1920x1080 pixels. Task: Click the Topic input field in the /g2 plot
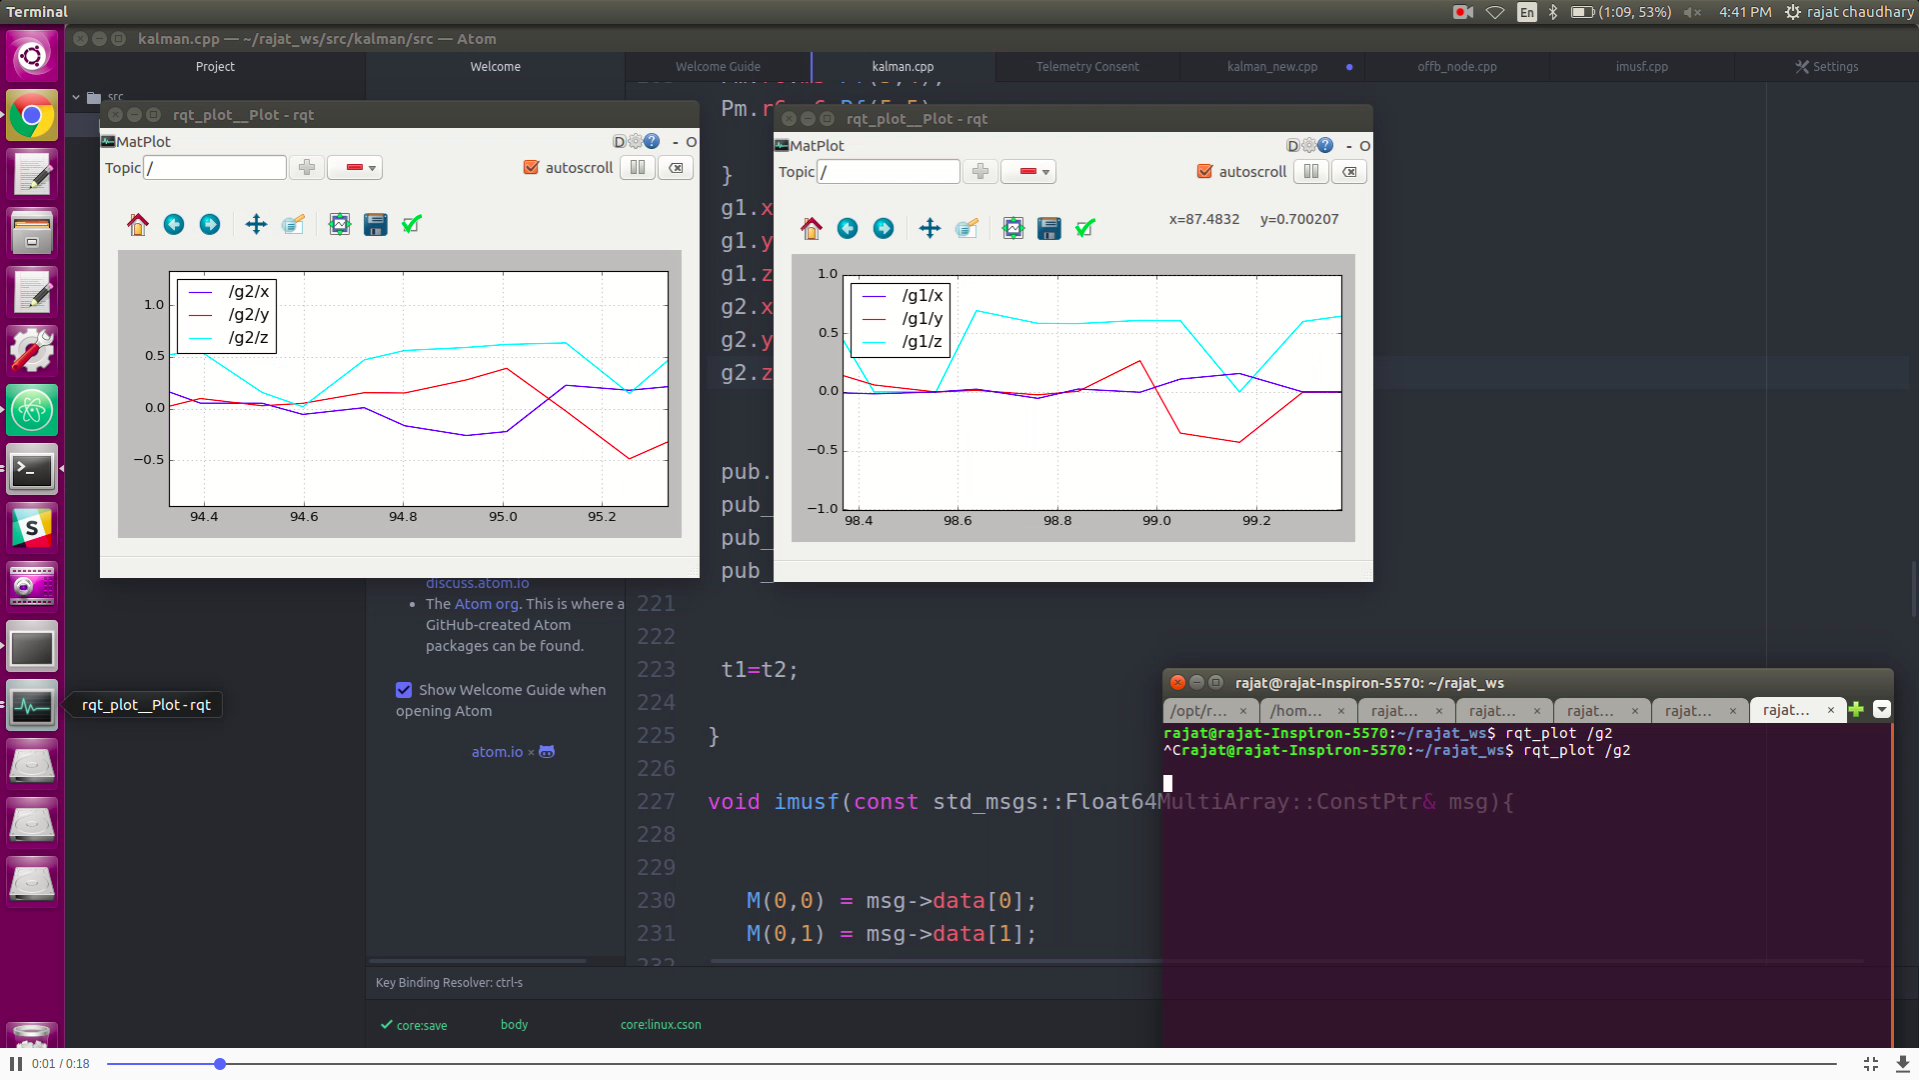click(x=215, y=168)
